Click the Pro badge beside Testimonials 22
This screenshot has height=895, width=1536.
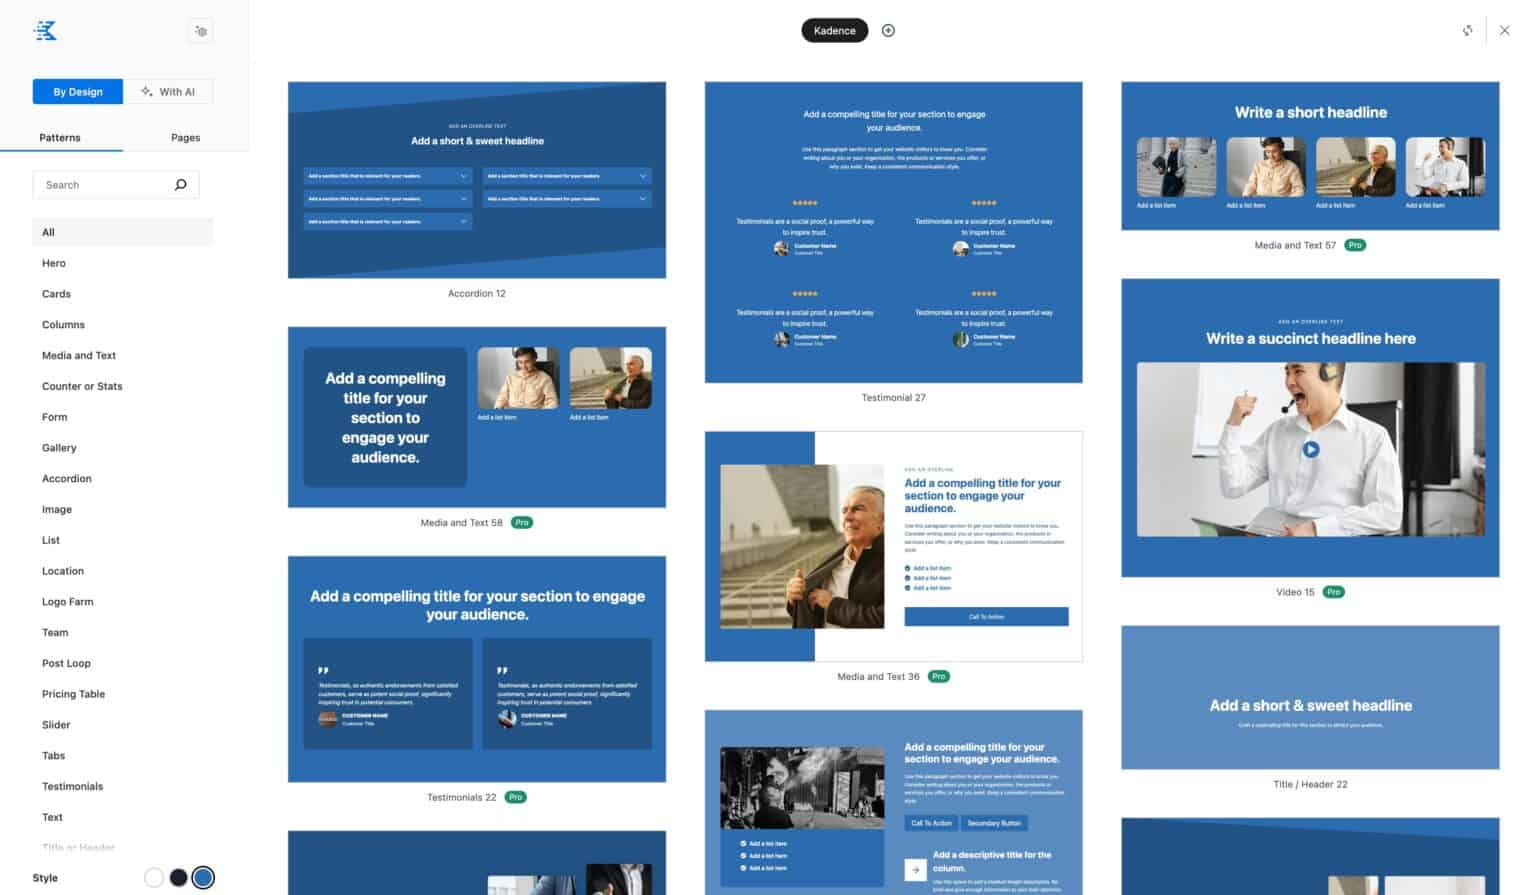pos(516,797)
